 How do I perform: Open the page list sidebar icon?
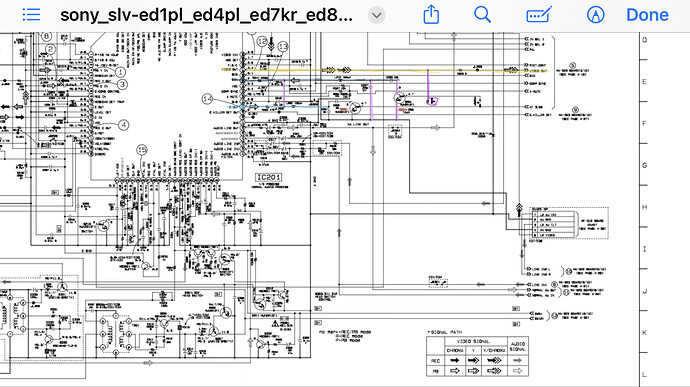tap(31, 15)
